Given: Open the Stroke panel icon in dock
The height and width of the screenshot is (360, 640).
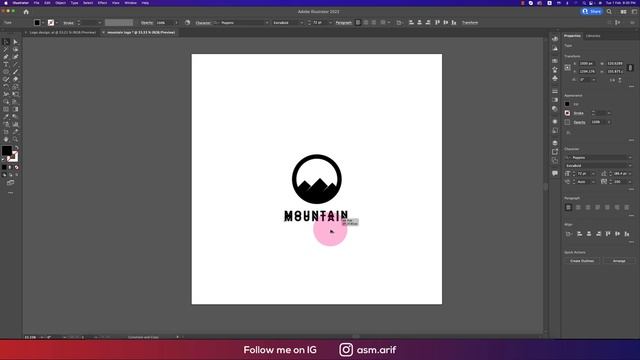Looking at the screenshot, I should tap(555, 91).
